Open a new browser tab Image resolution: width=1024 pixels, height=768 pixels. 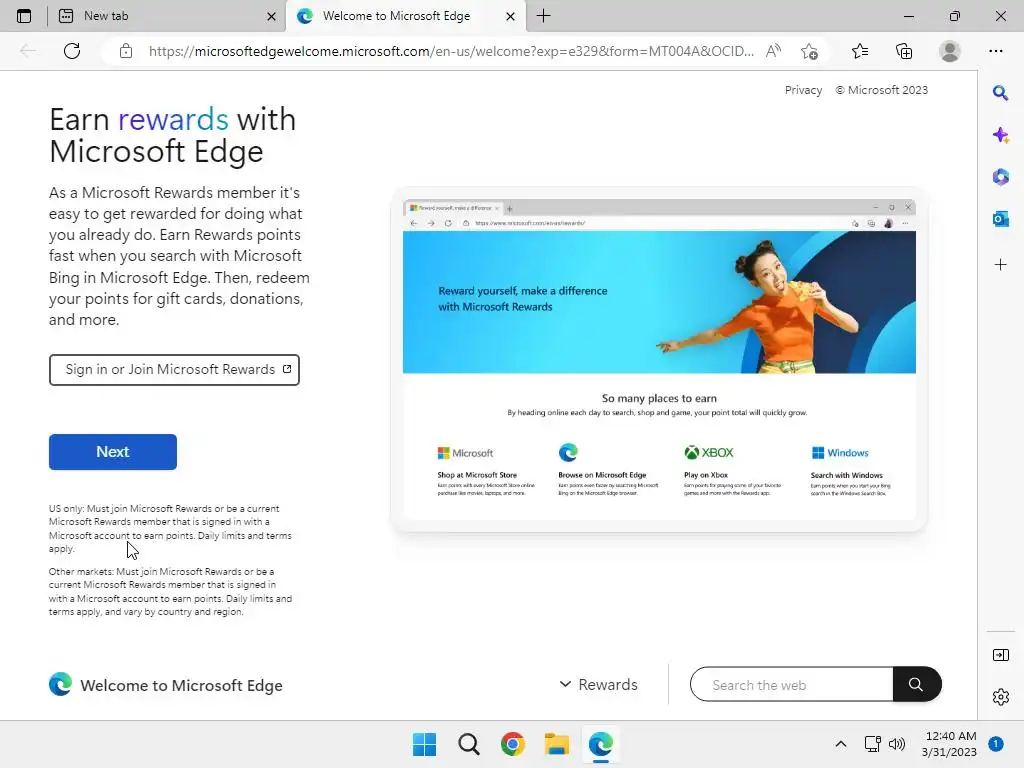point(543,16)
